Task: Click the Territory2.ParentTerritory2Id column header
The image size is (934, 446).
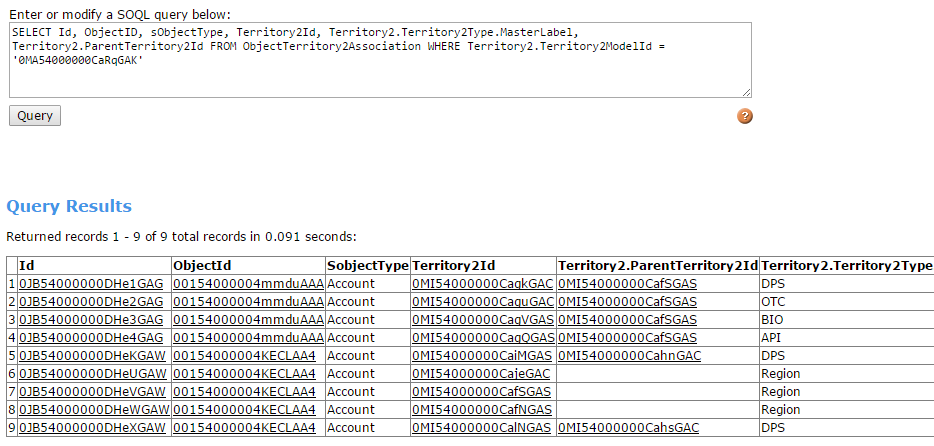Action: (x=657, y=266)
